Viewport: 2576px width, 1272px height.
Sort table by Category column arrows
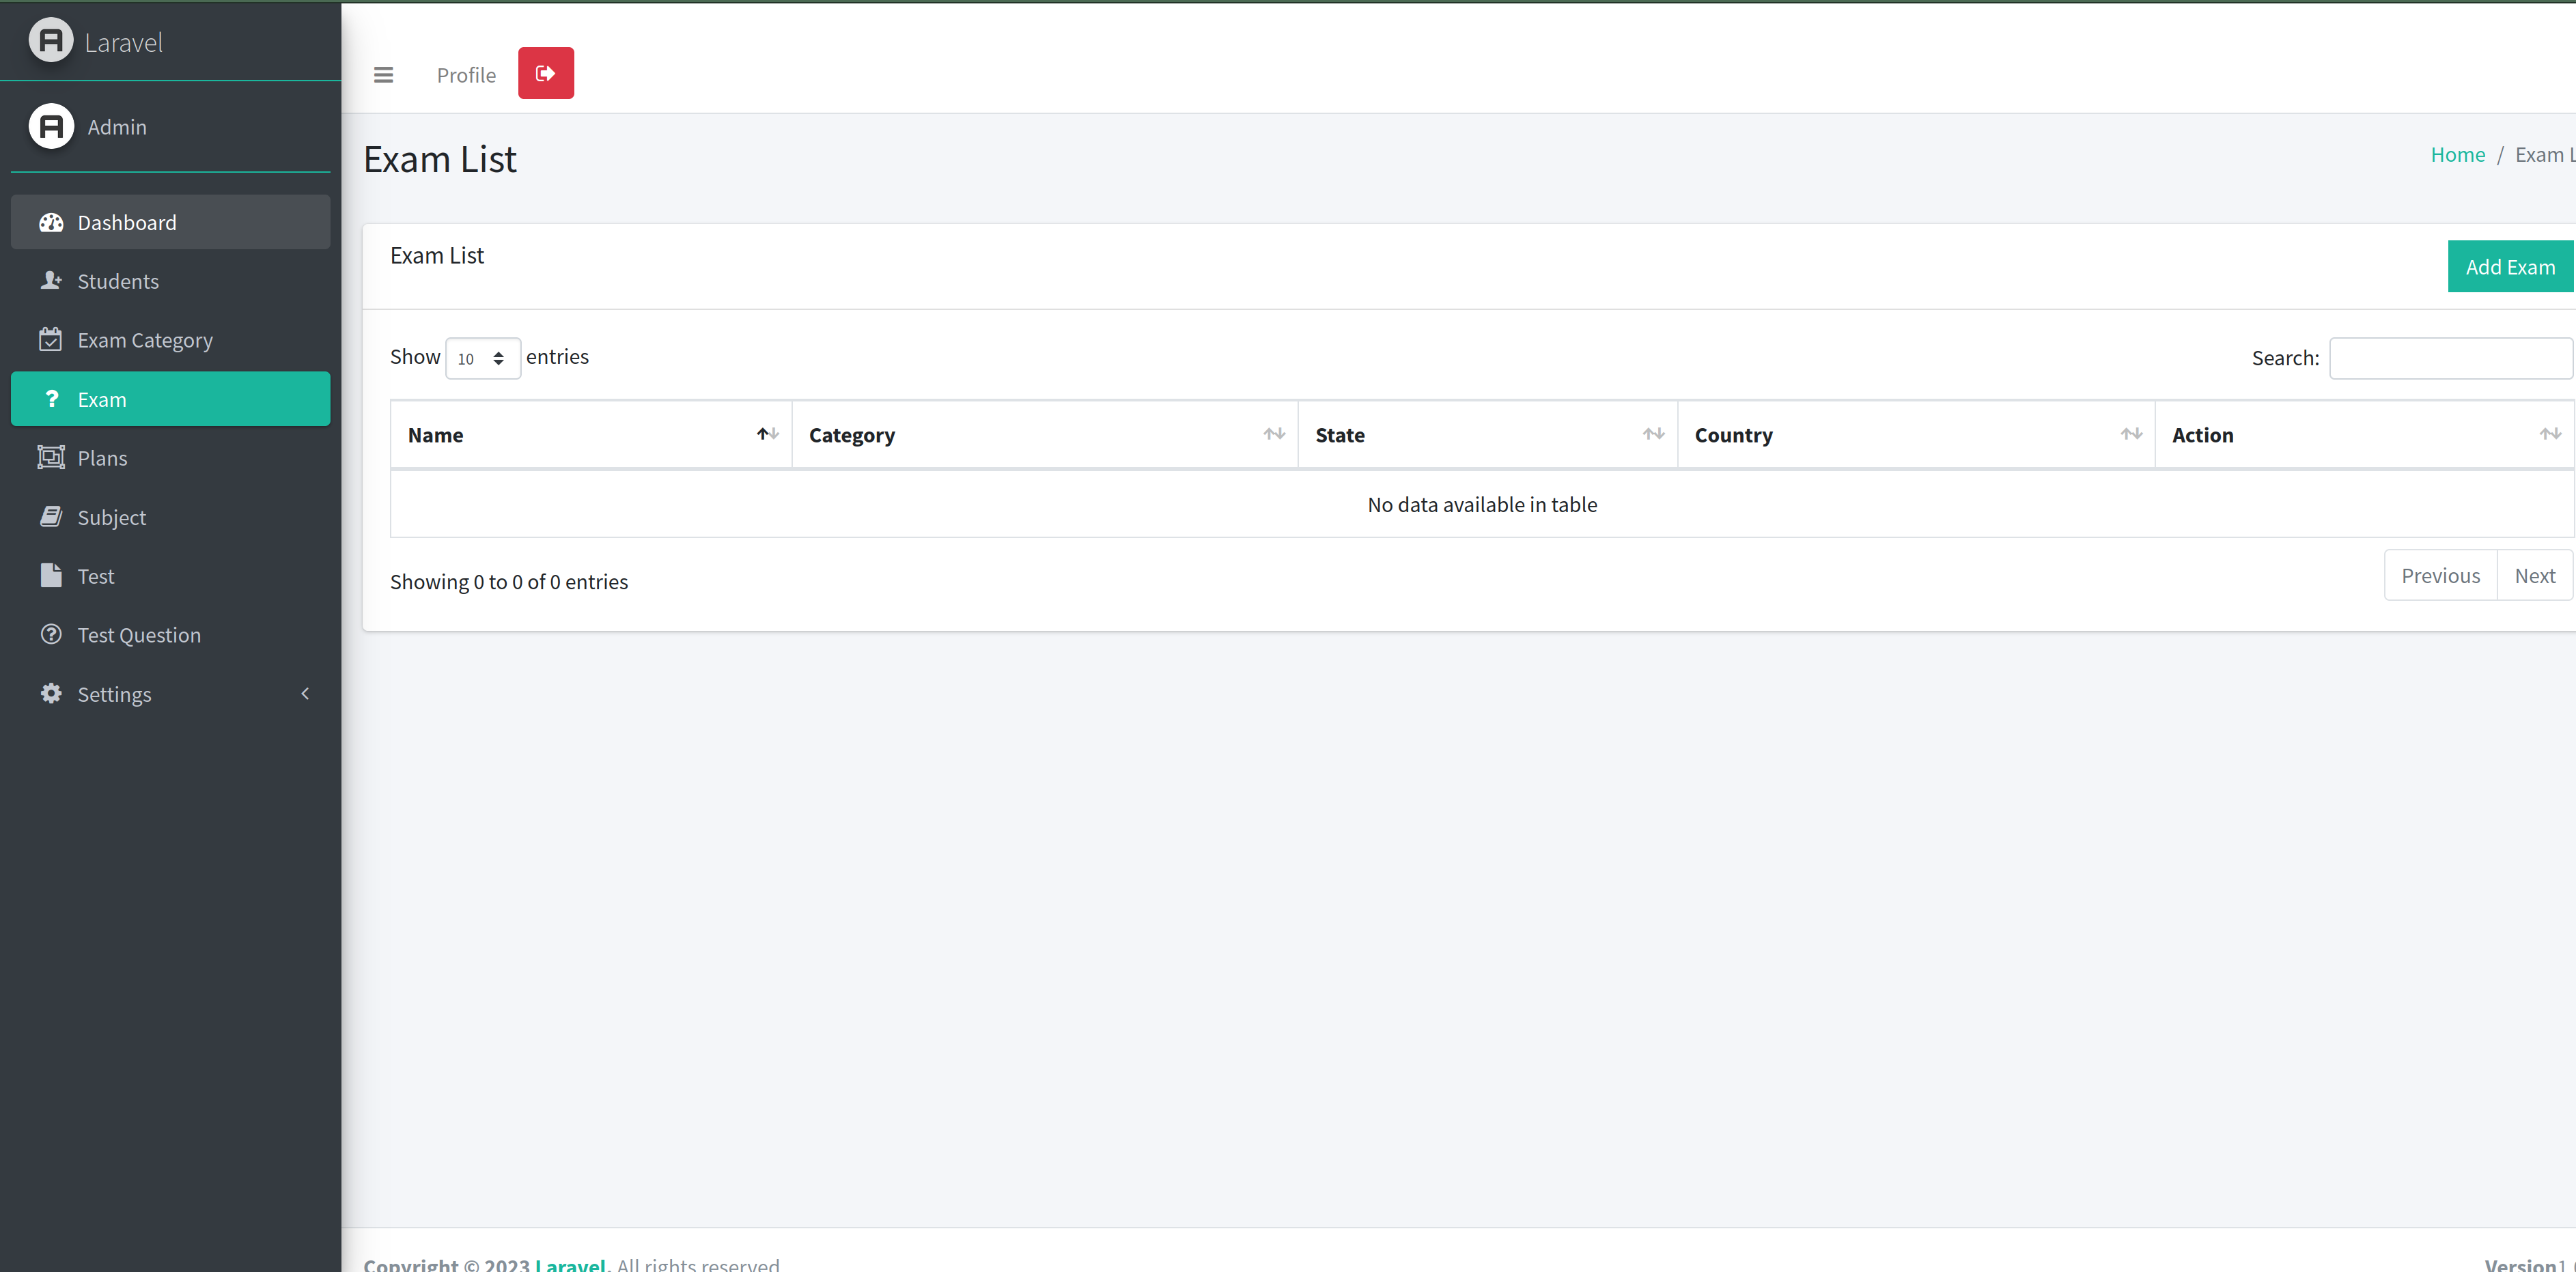click(1274, 434)
